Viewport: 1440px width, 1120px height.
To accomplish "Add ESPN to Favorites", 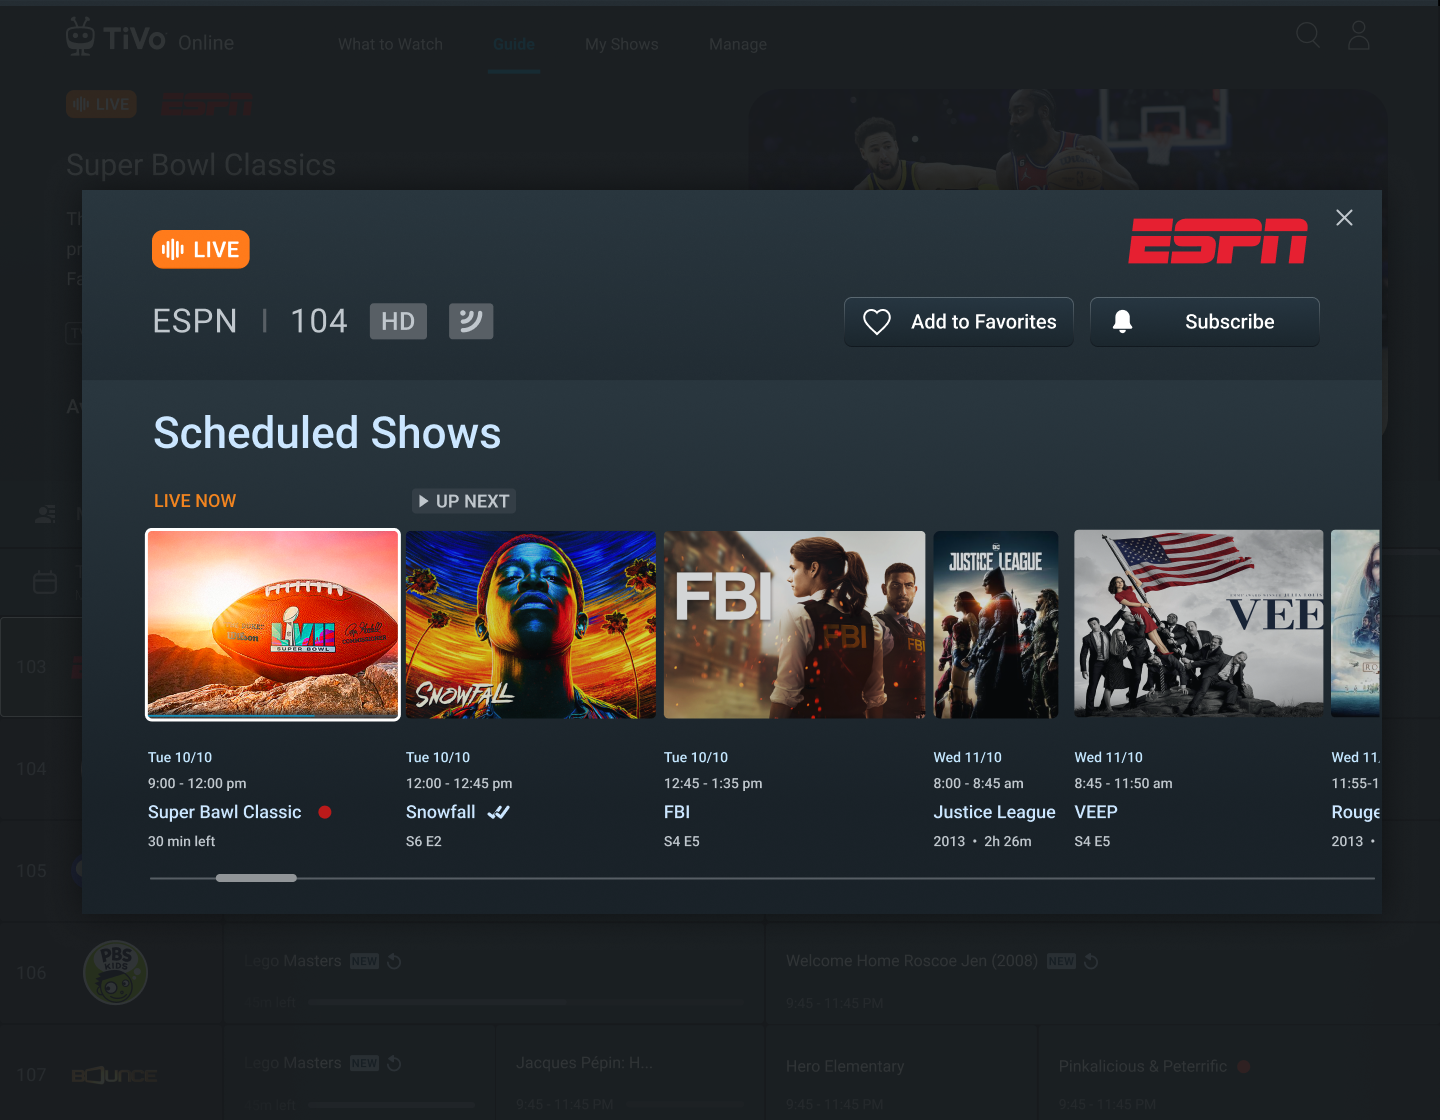I will click(x=959, y=322).
